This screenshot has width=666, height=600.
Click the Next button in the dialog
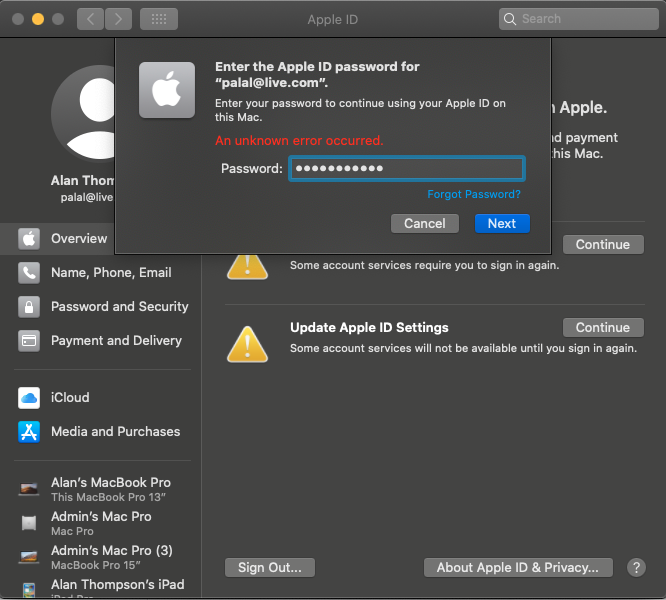click(x=502, y=223)
